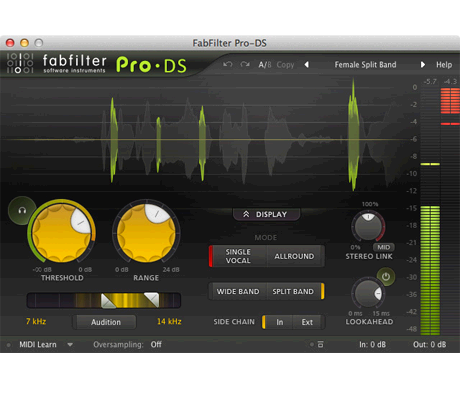Click the Threshold knob
The height and width of the screenshot is (416, 460).
pyautogui.click(x=62, y=233)
